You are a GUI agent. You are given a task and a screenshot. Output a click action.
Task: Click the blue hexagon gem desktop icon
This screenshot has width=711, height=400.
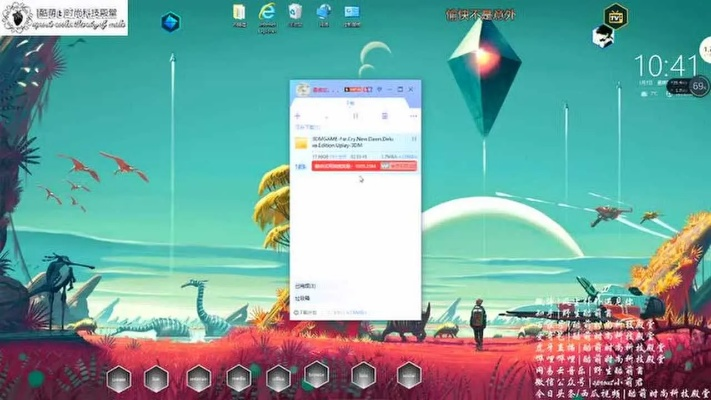point(171,22)
